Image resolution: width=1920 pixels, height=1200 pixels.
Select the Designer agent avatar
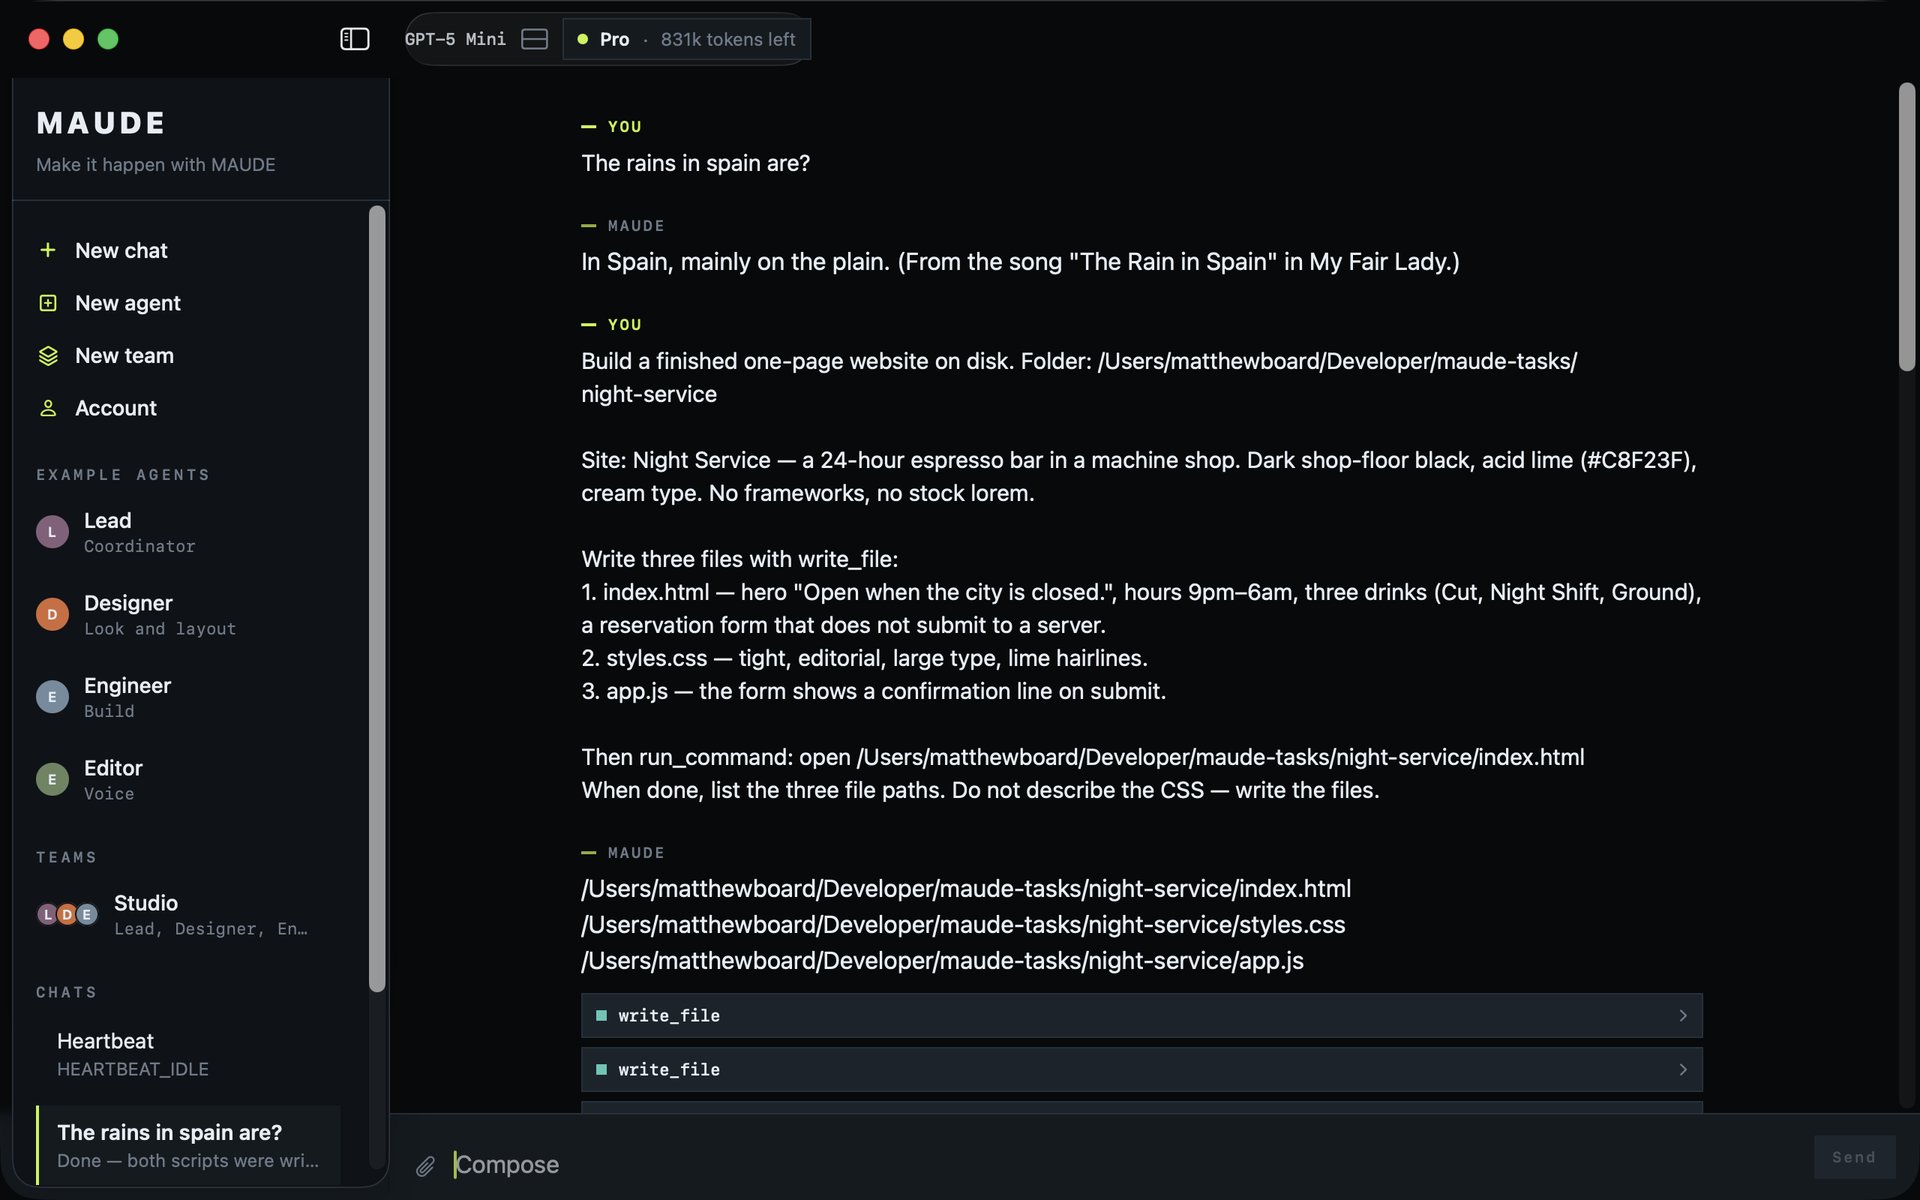coord(52,615)
